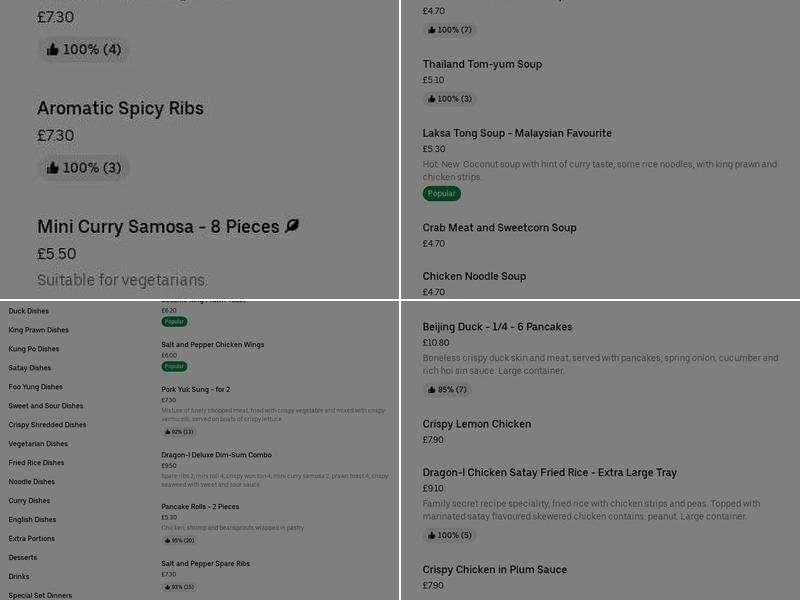
Task: Select Dragon-I Deluxe Dim-Sum Combo
Action: click(x=216, y=455)
